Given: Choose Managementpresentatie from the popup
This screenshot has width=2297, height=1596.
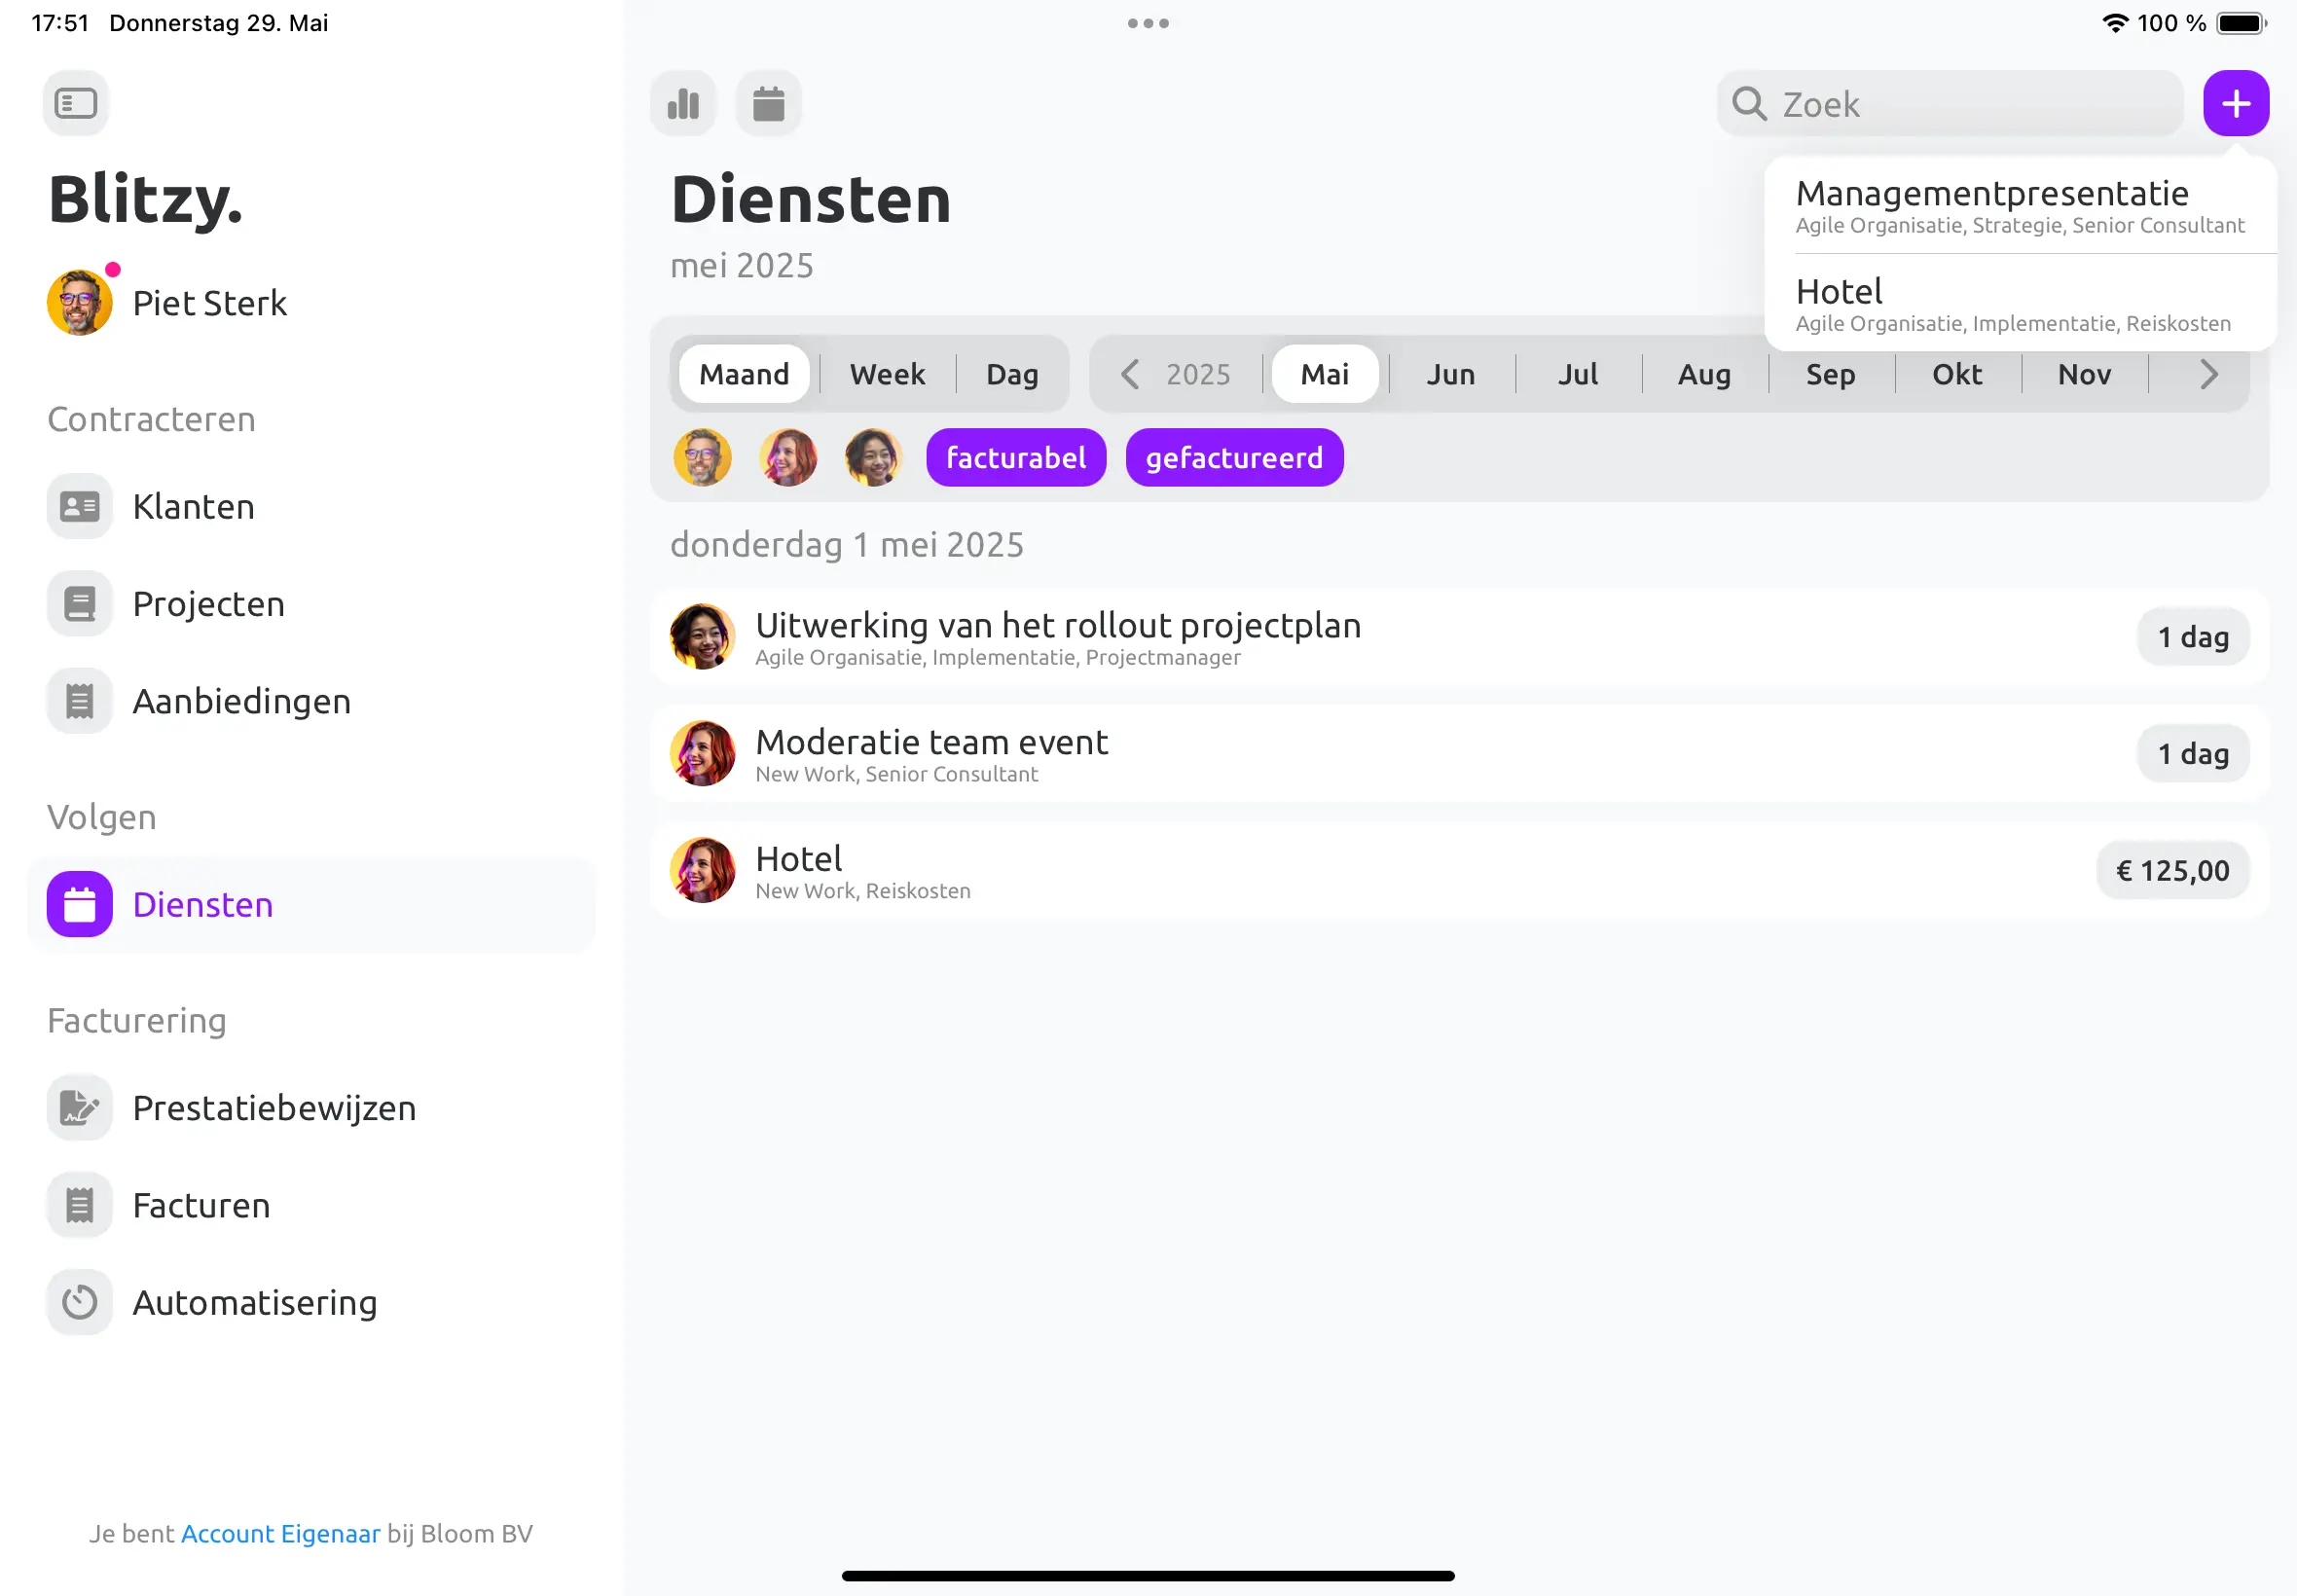Looking at the screenshot, I should click(x=2020, y=205).
